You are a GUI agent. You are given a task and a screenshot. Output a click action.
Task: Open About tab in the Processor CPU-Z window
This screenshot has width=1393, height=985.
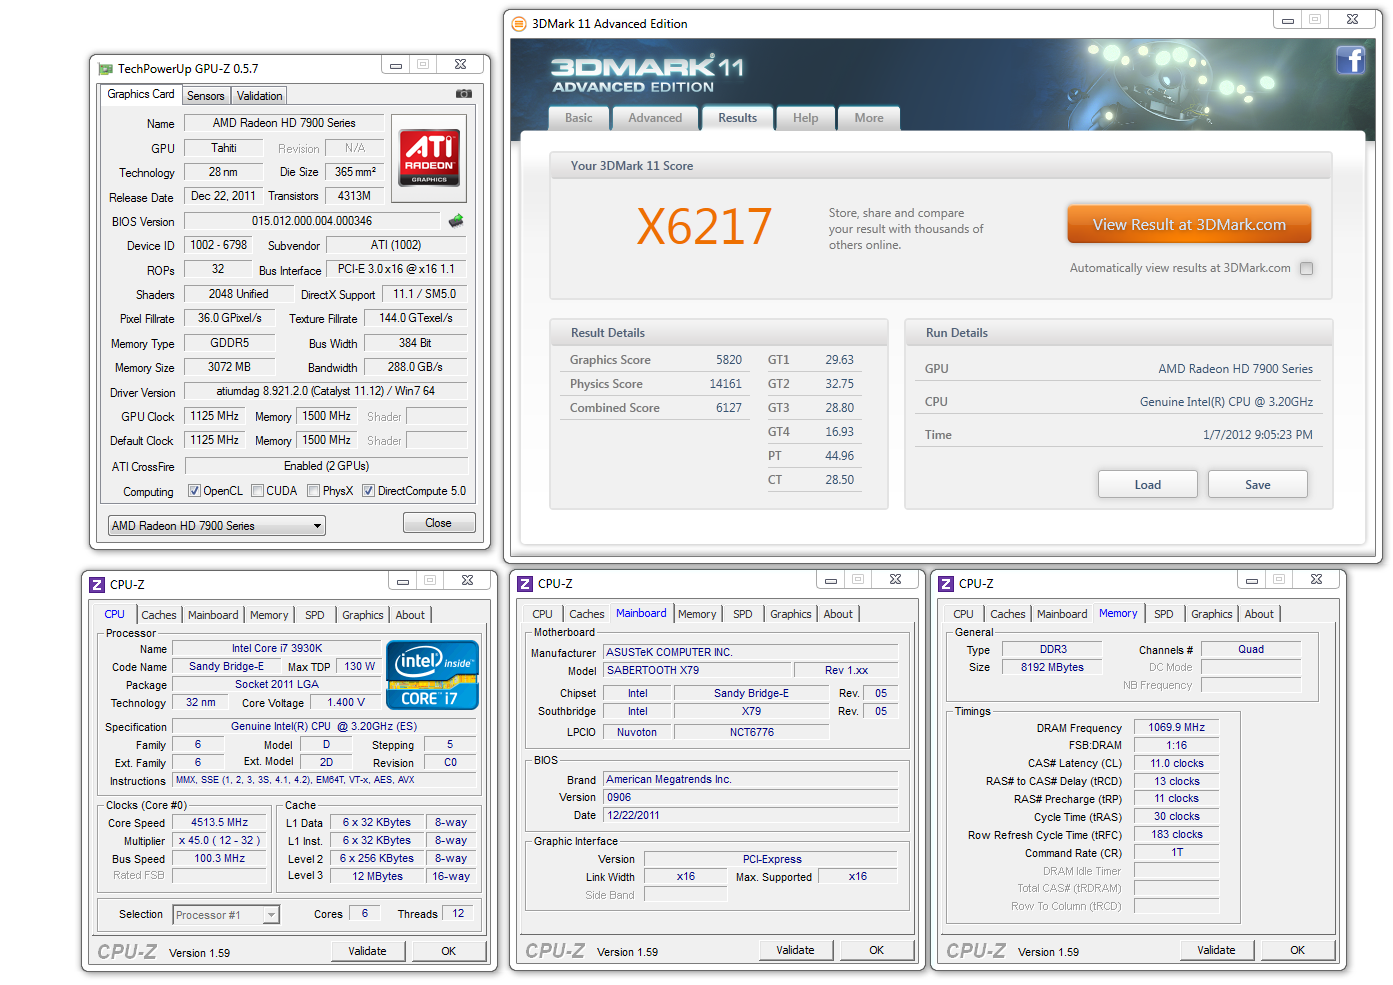pos(410,615)
